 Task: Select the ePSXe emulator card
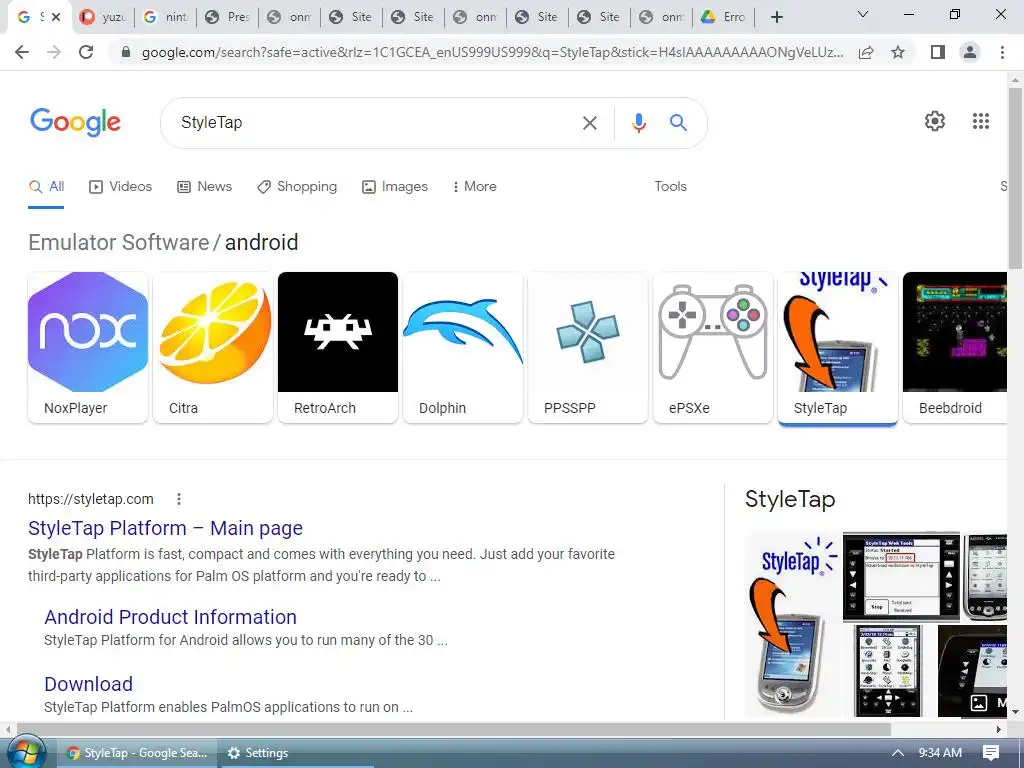(x=713, y=347)
